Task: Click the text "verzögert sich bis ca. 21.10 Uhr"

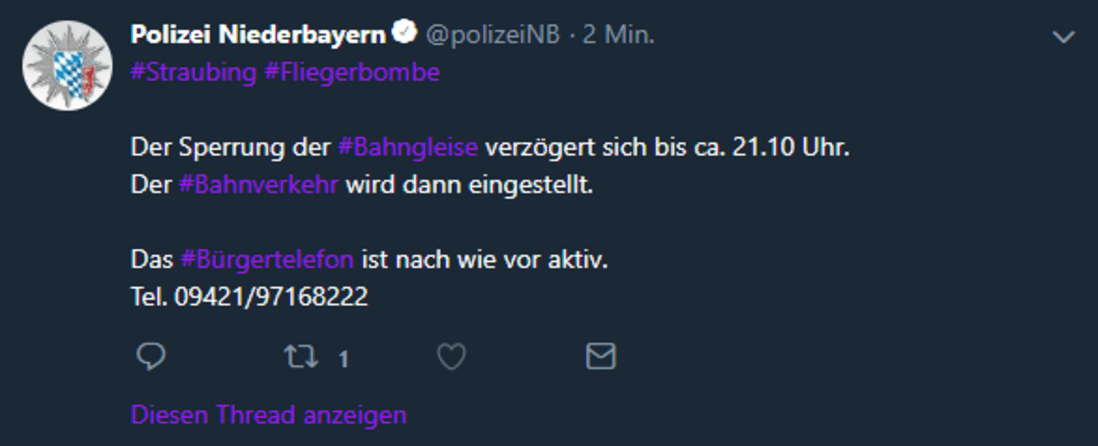Action: (667, 148)
